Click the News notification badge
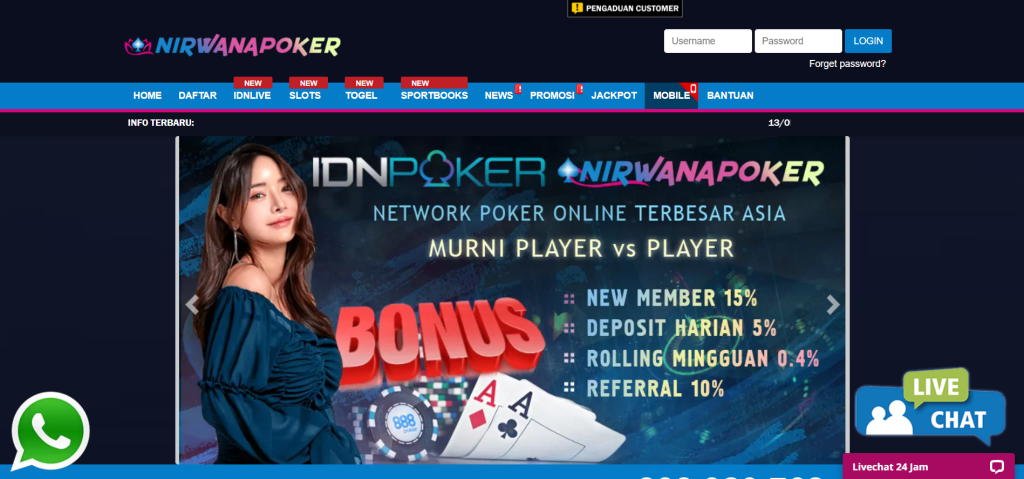 point(518,89)
